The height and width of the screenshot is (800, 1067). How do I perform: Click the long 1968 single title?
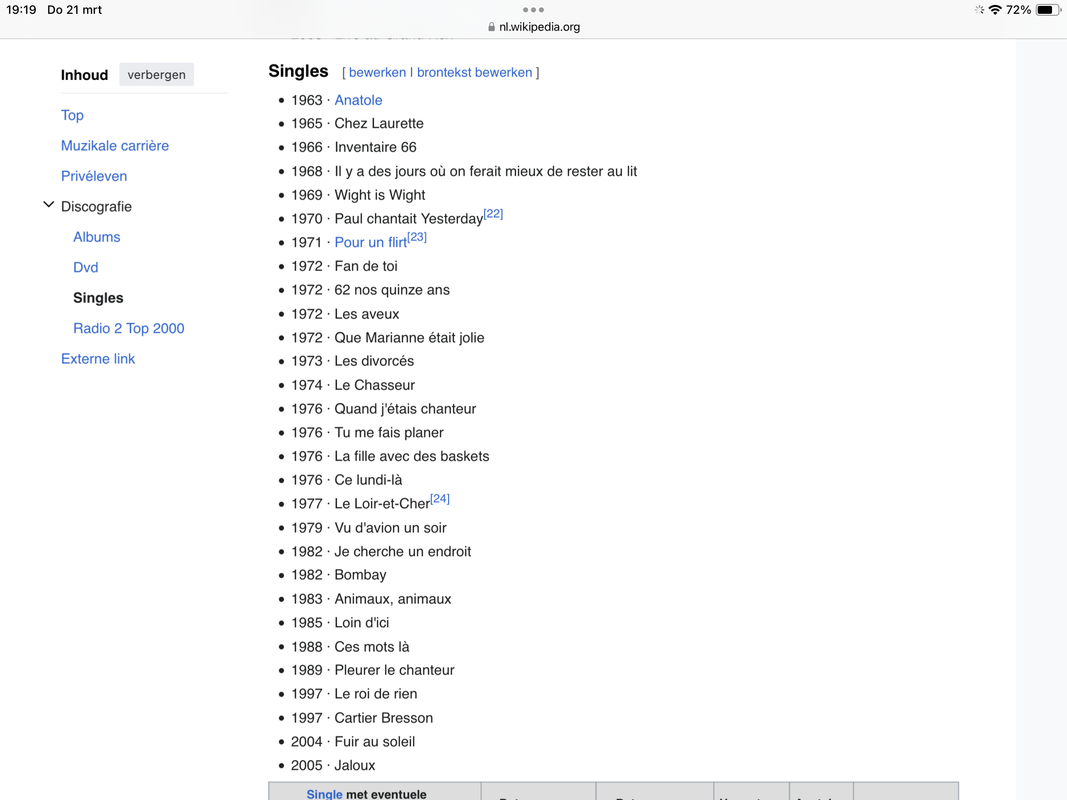(485, 171)
